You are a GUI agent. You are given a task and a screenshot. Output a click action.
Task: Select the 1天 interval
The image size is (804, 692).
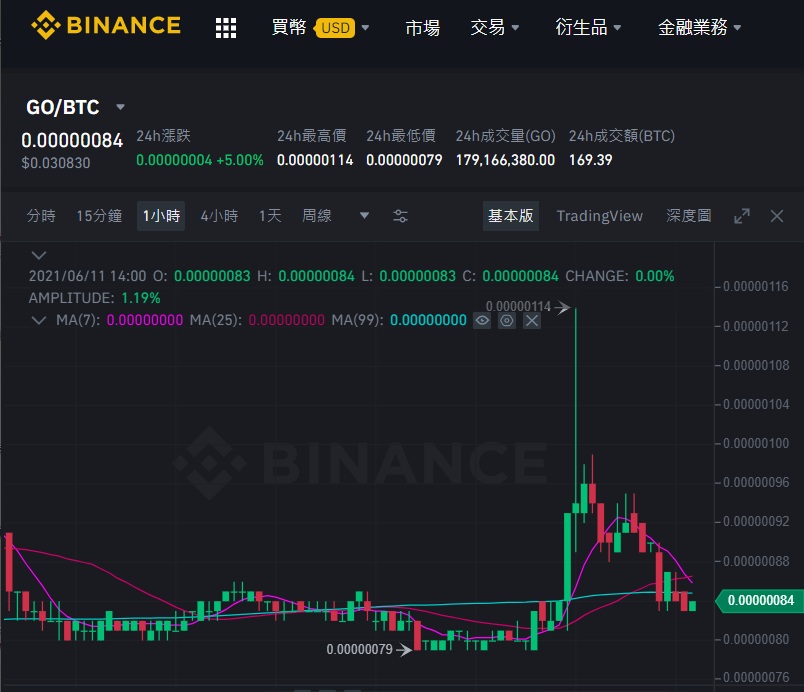270,216
